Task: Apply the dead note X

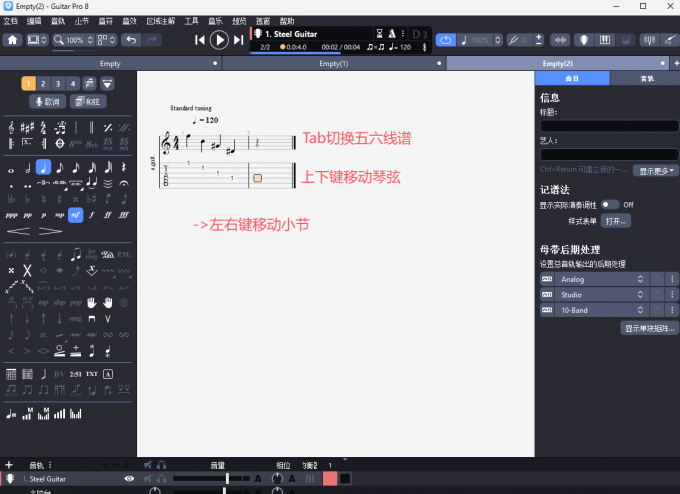Action: (27, 271)
